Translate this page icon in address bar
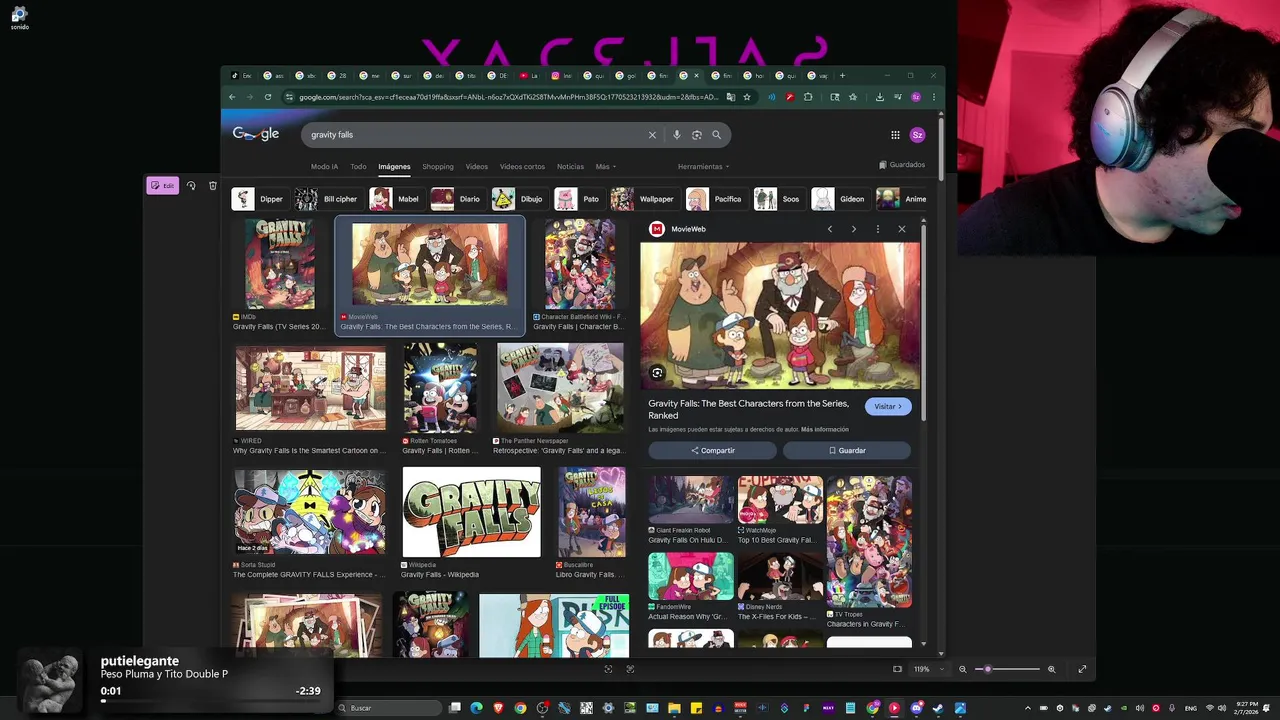 coord(731,97)
